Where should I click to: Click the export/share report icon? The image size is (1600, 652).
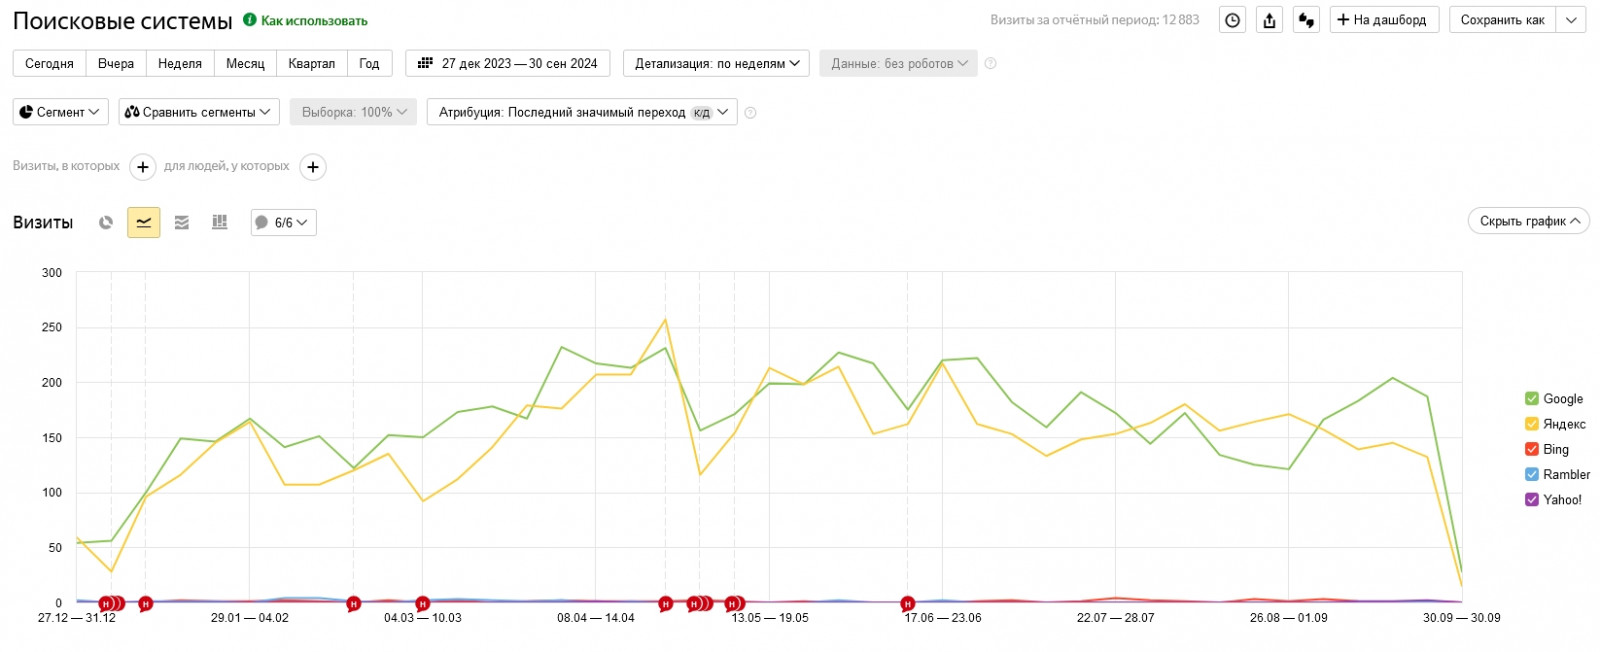[x=1270, y=20]
